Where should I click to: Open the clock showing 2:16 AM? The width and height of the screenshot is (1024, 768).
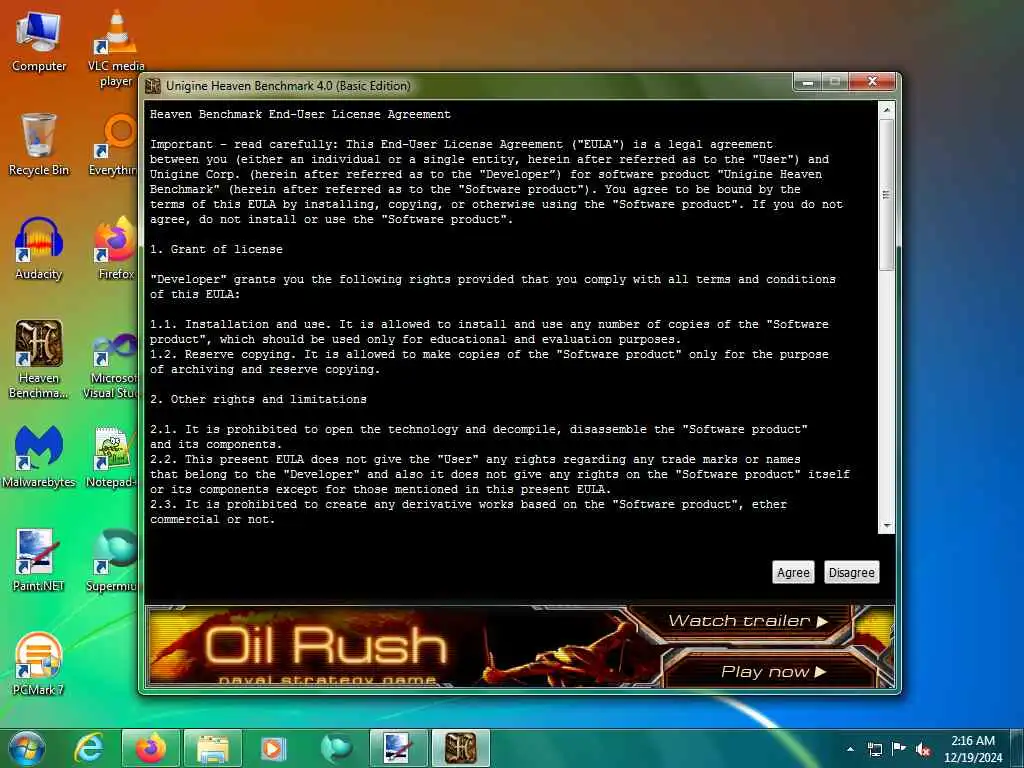(x=973, y=749)
